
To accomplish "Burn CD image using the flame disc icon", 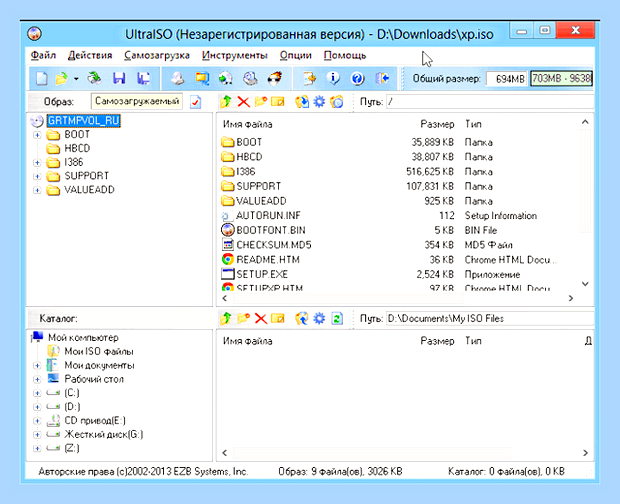I will (x=274, y=78).
